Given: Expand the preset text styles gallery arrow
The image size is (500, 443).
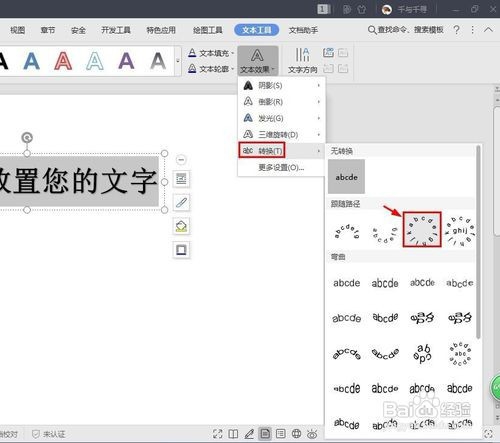Looking at the screenshot, I should coord(178,61).
